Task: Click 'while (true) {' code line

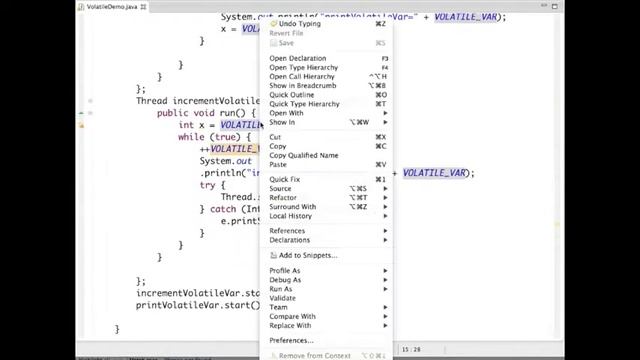Action: click(214, 137)
